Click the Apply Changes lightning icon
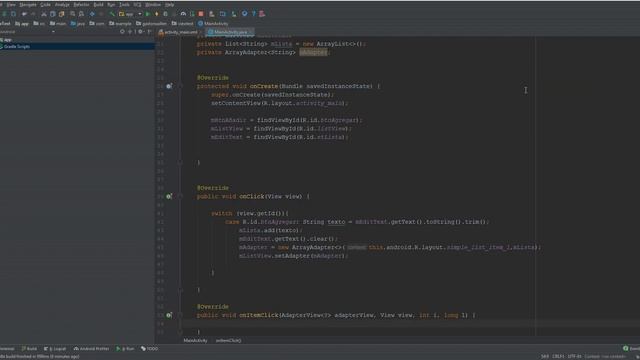 156,13
